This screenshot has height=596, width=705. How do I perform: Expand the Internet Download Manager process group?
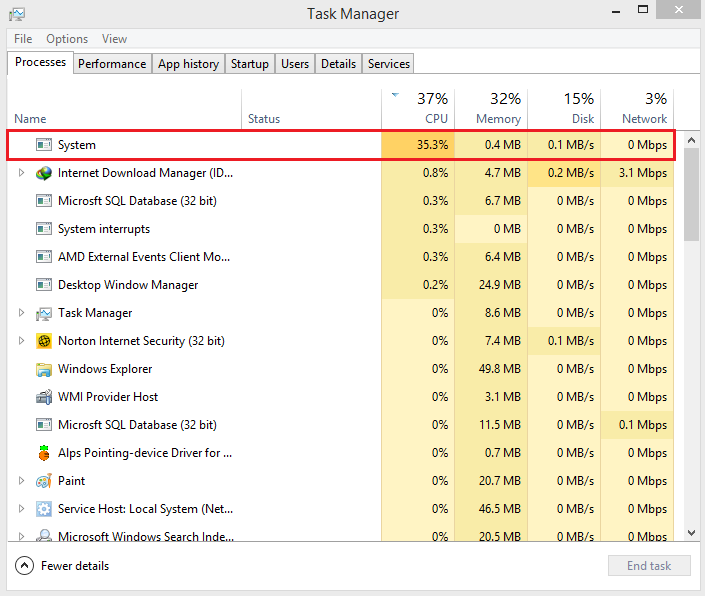click(21, 173)
